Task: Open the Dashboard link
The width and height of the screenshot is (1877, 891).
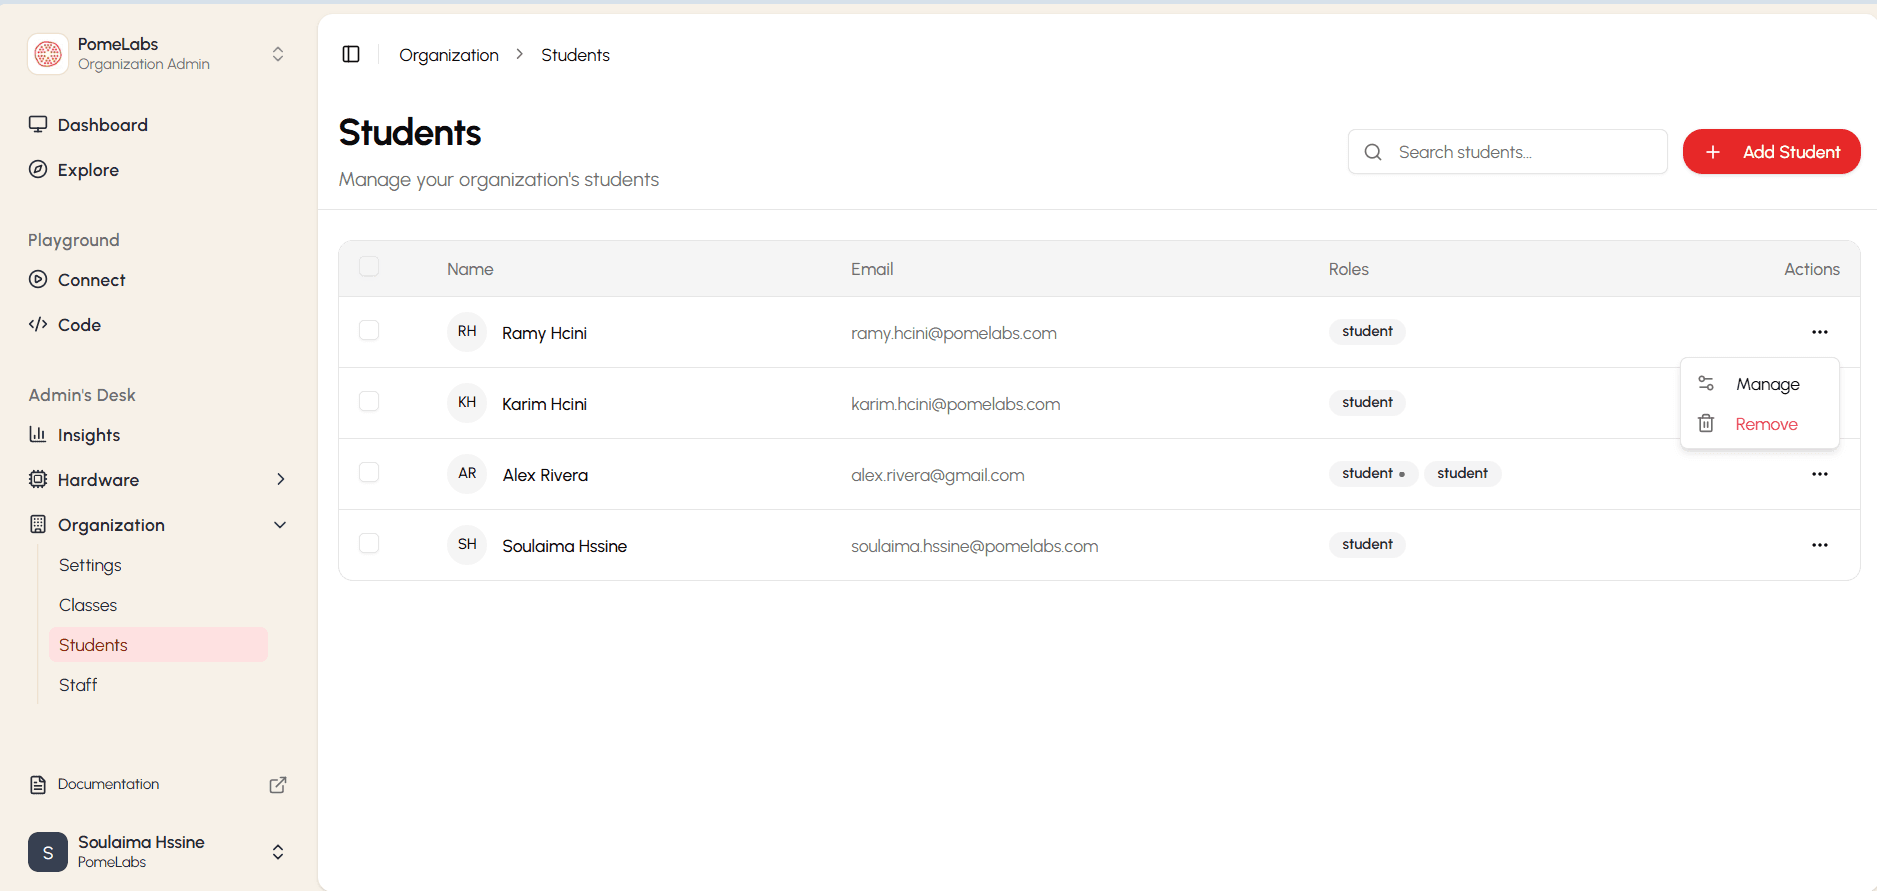Action: pyautogui.click(x=103, y=125)
